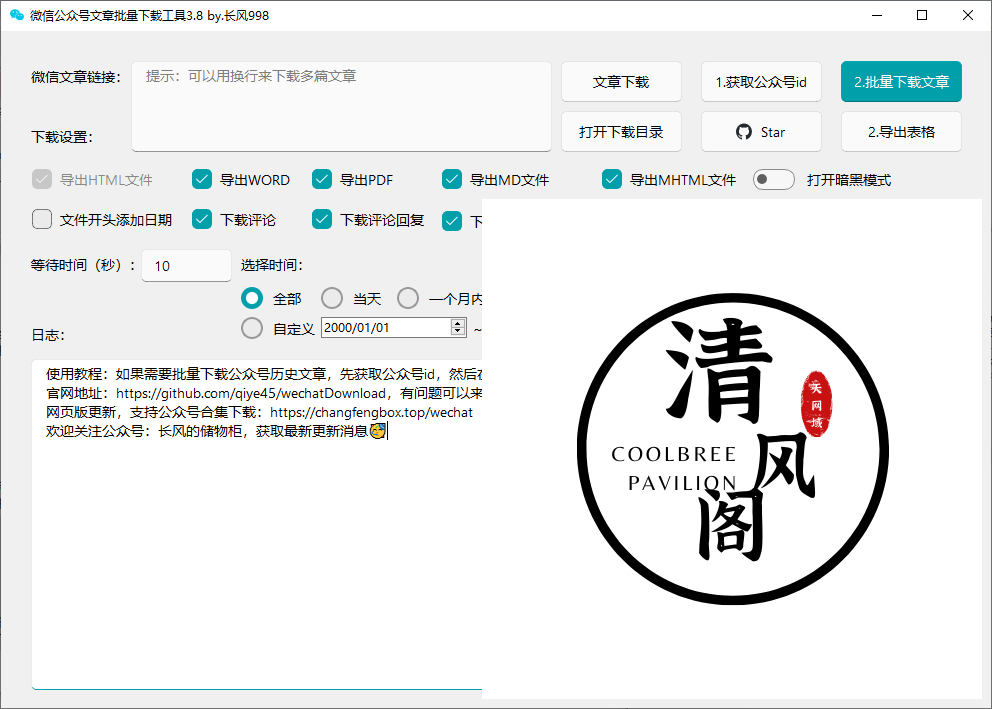Click the 使用教程 line in the log
Image resolution: width=992 pixels, height=709 pixels.
pyautogui.click(x=264, y=374)
